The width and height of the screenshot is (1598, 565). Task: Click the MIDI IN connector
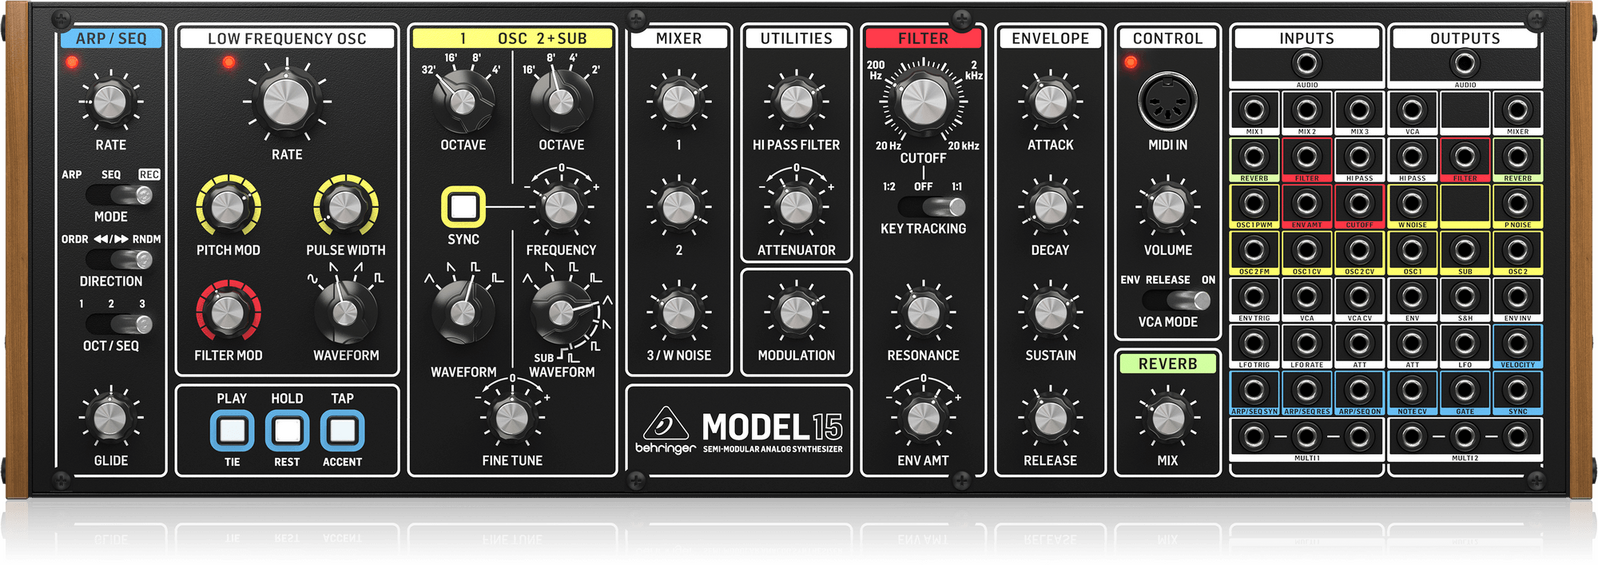1167,102
